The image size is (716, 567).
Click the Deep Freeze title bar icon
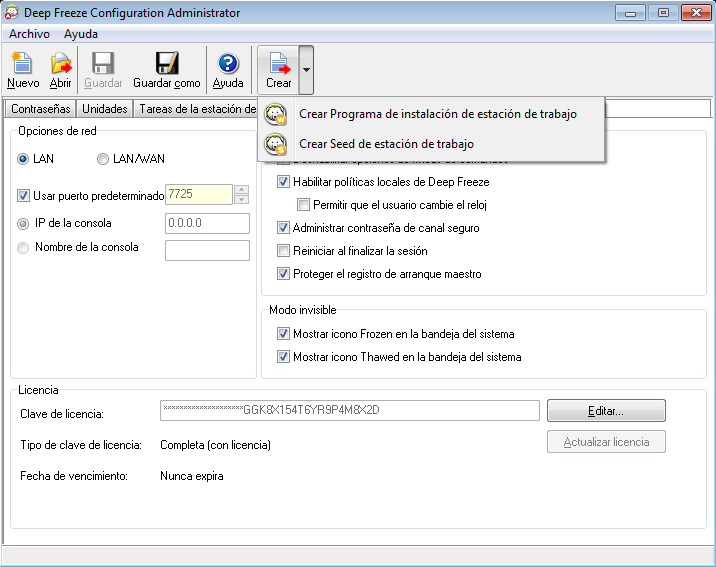(11, 12)
